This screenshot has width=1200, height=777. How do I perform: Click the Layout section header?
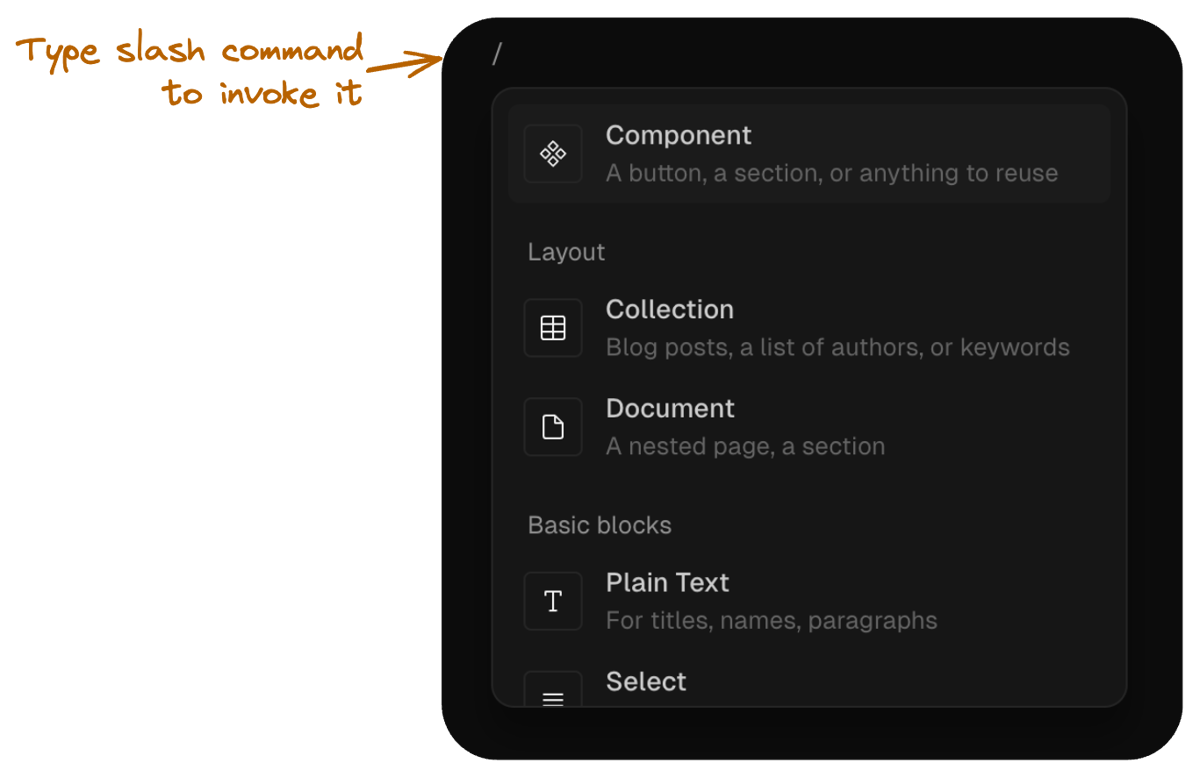566,252
